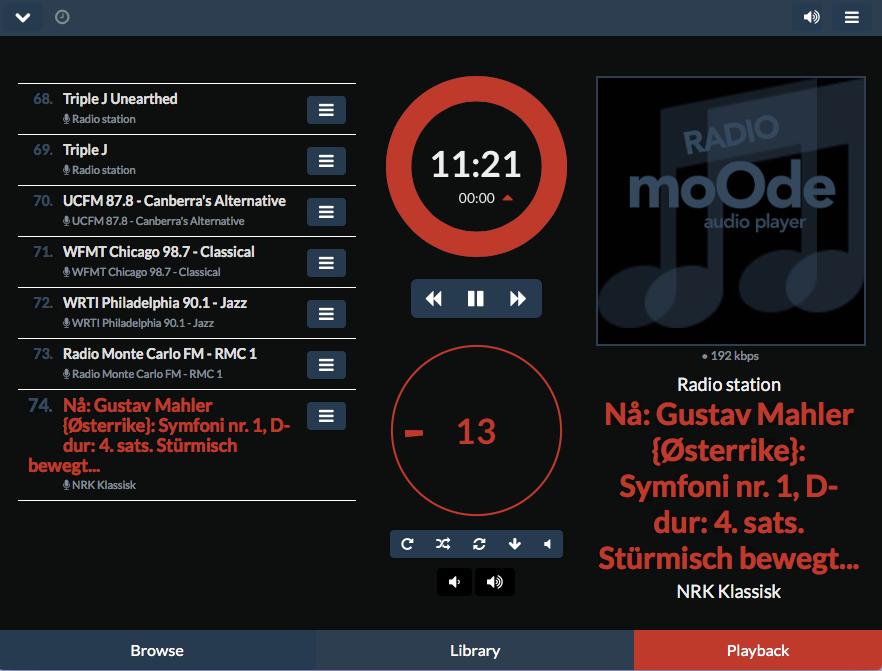Increase volume with the volume up button

click(x=494, y=582)
